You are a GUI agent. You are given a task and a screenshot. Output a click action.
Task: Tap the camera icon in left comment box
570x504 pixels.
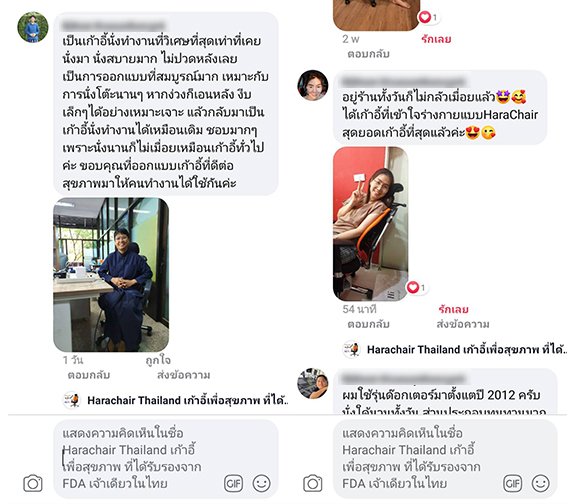point(33,483)
